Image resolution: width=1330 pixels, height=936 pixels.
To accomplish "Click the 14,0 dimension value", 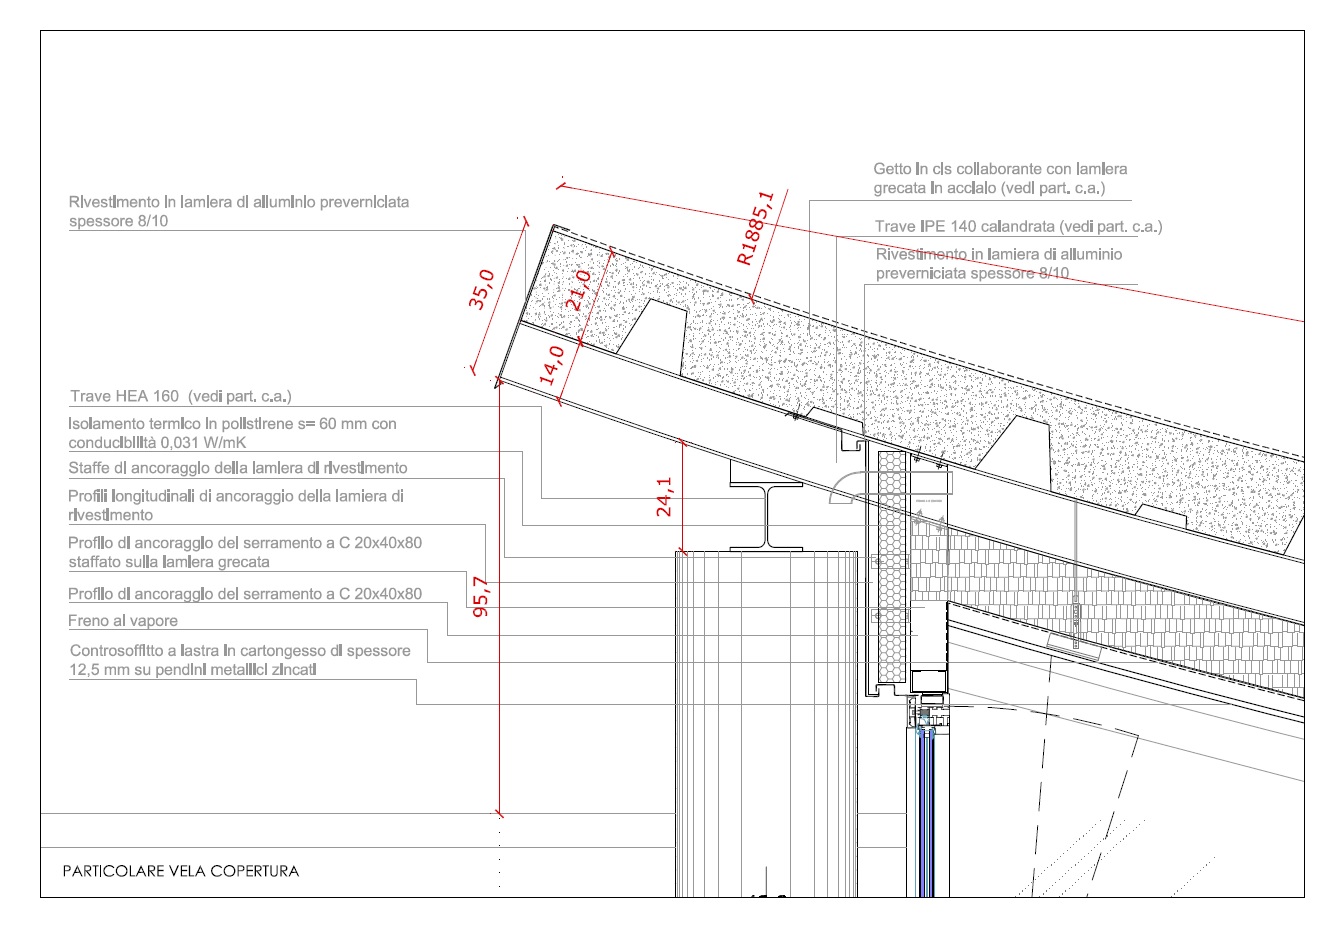I will coord(552,365).
